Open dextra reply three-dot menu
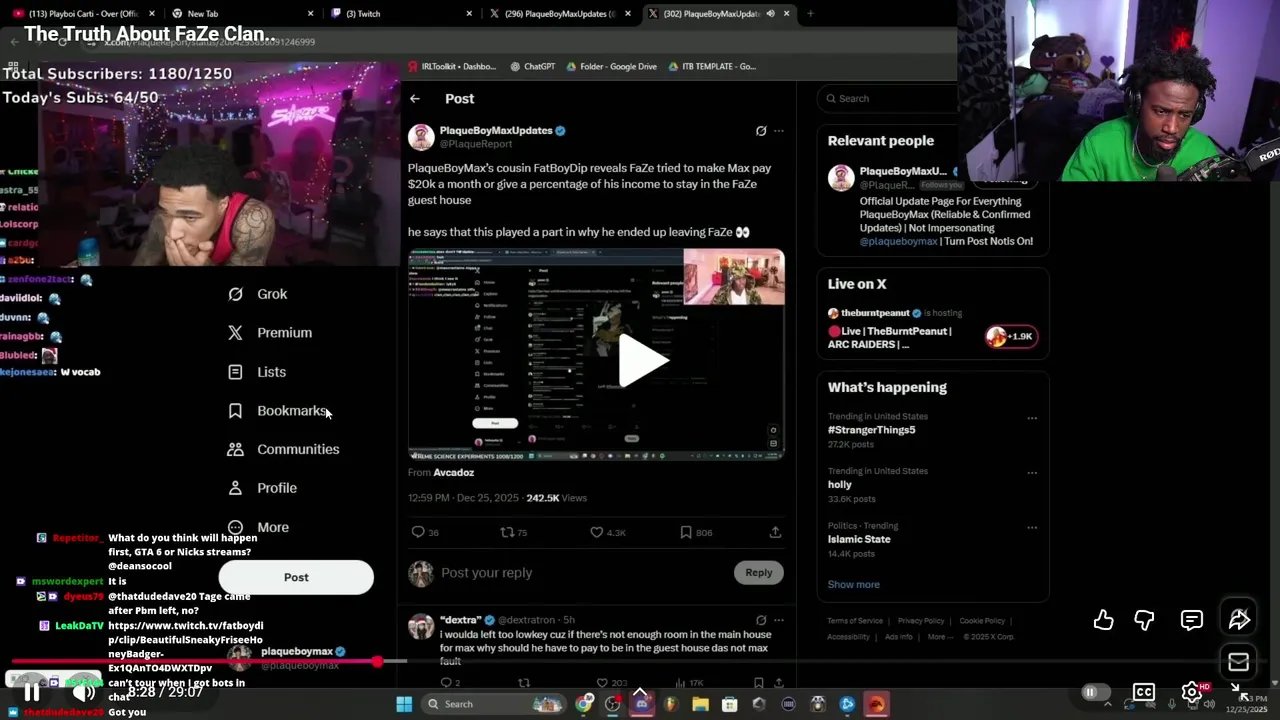This screenshot has width=1280, height=720. pos(779,620)
